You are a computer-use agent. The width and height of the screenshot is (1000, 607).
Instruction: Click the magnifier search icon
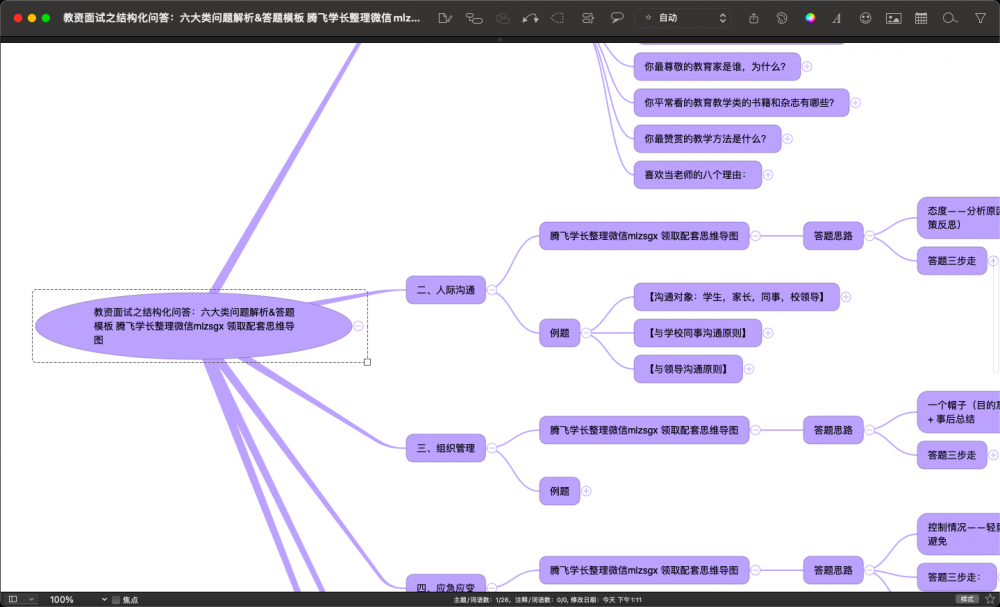(x=950, y=18)
